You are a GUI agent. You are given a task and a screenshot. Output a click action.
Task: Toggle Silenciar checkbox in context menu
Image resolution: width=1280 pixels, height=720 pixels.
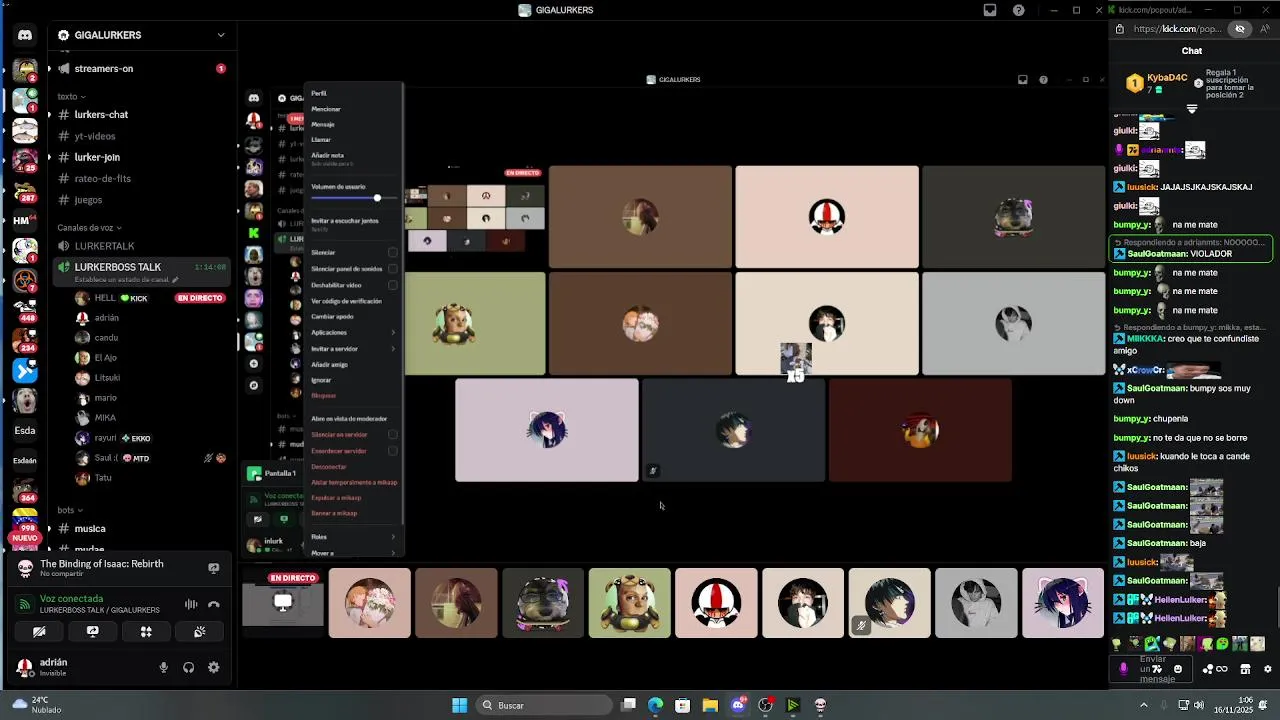[x=392, y=253]
